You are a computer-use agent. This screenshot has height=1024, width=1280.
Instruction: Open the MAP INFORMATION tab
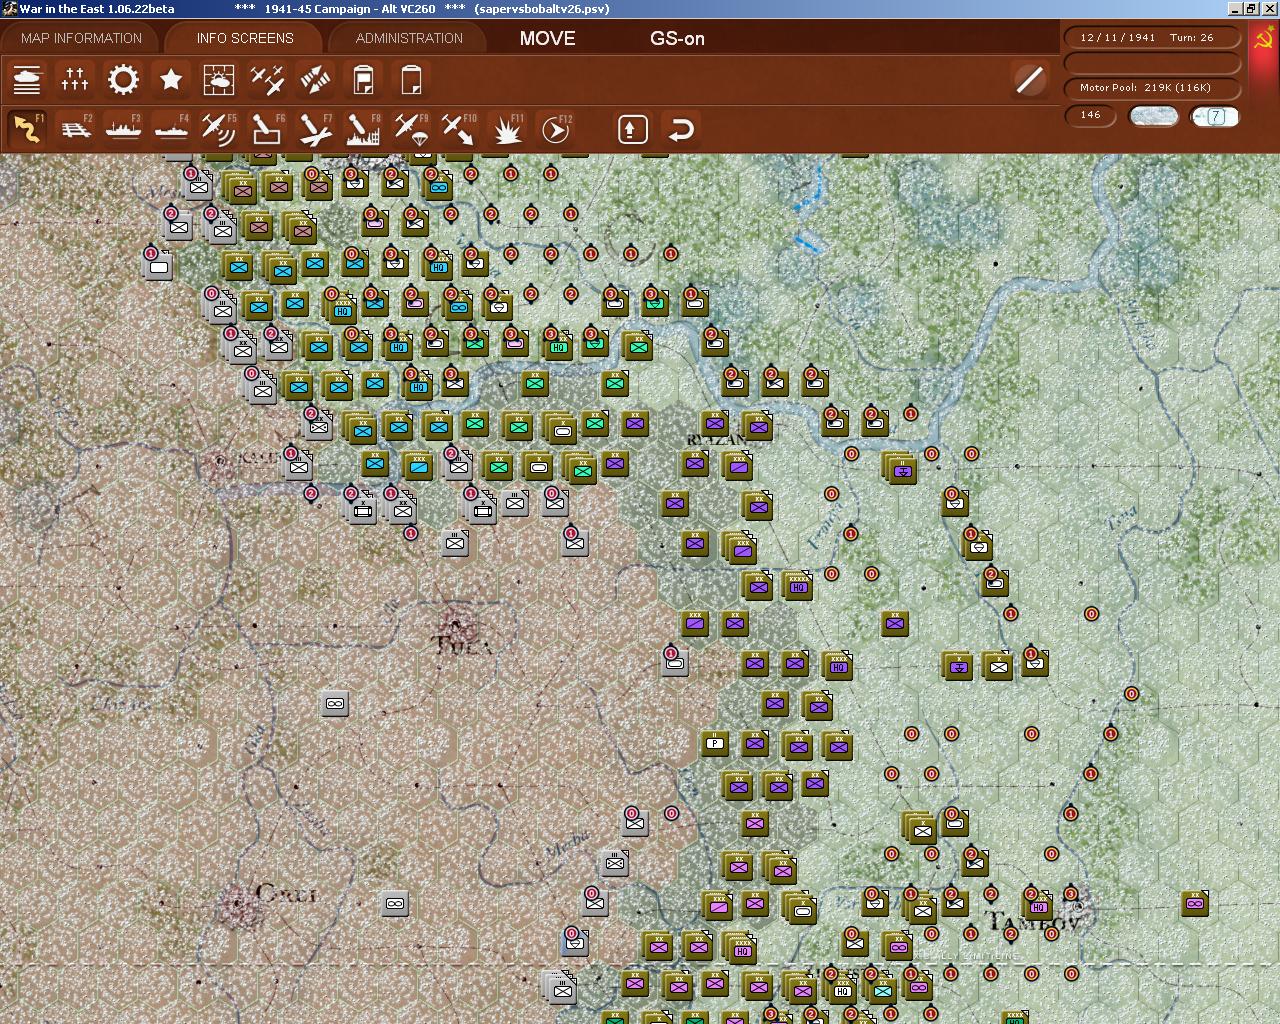82,38
